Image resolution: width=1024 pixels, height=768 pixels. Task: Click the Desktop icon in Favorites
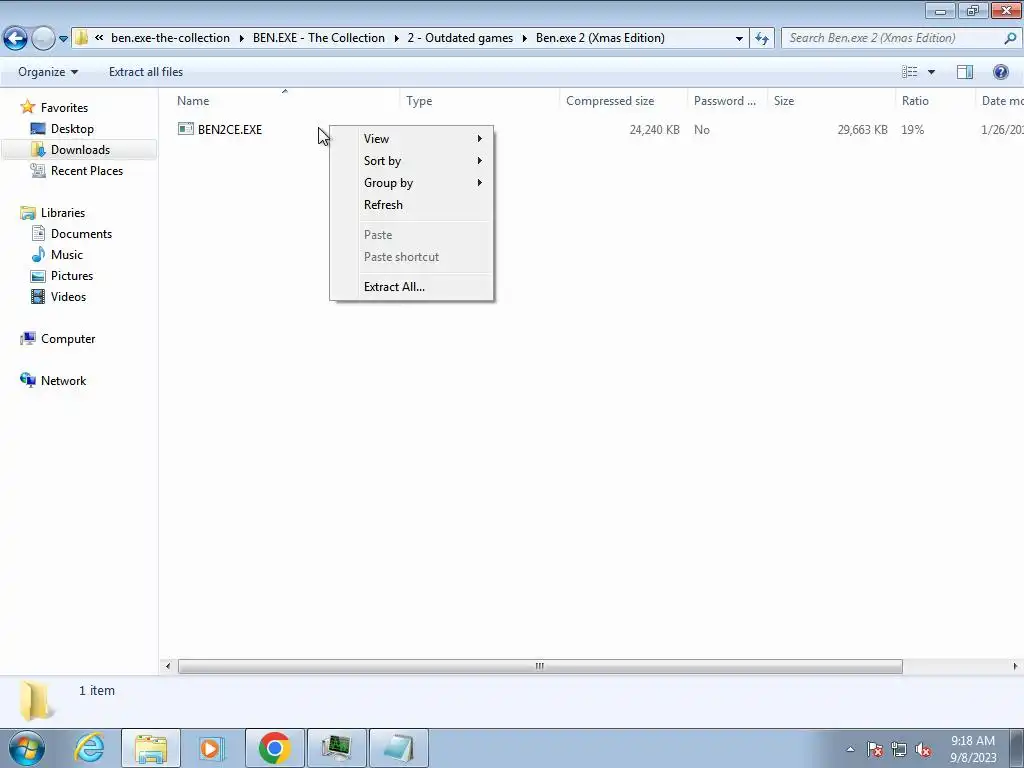point(38,129)
